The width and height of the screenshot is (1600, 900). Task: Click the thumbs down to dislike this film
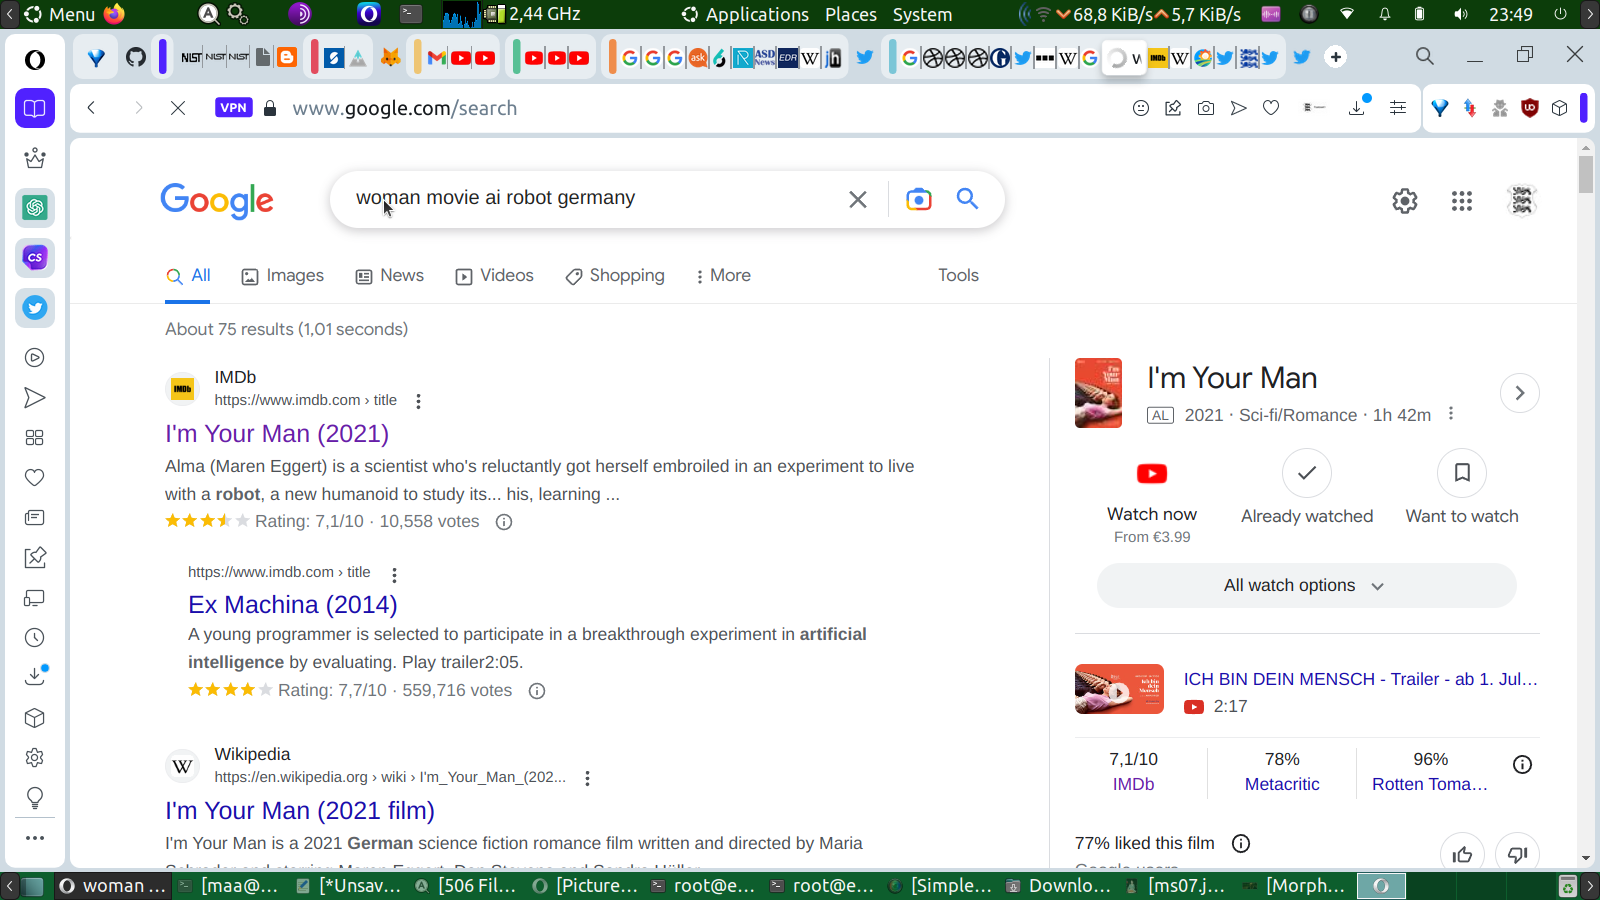click(x=1517, y=854)
